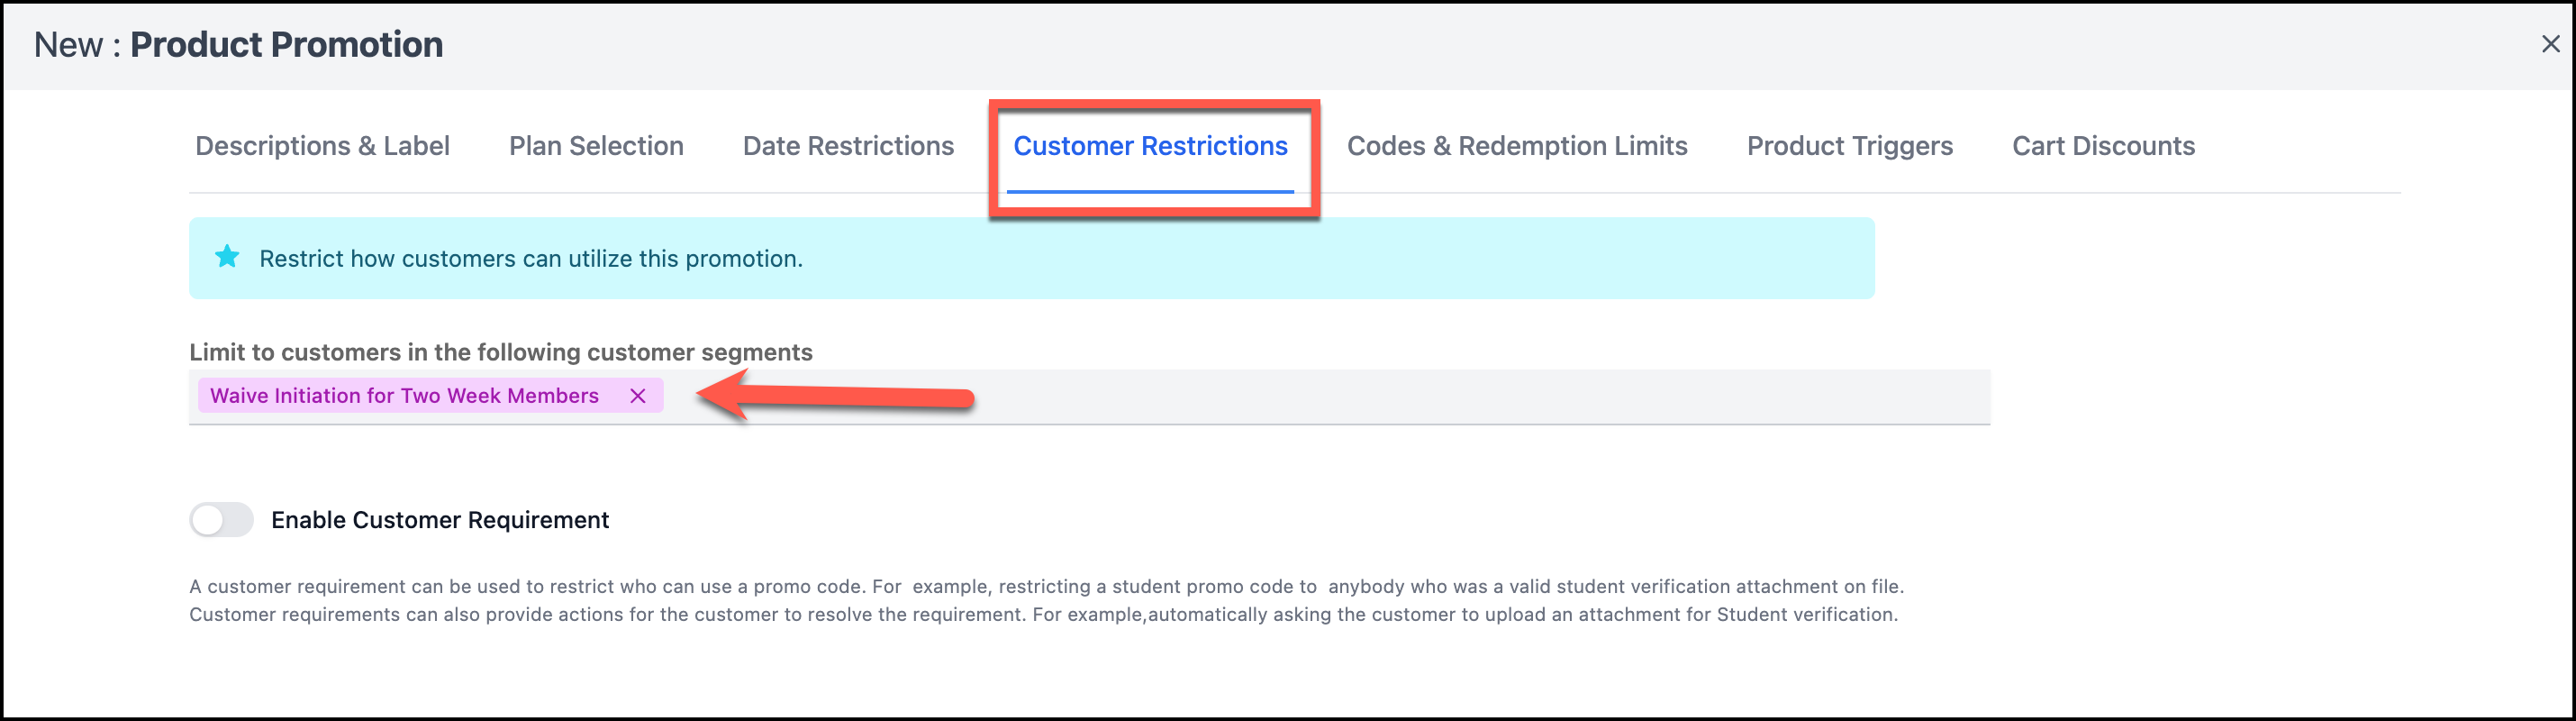The image size is (2576, 721).
Task: Switch to the Product Triggers tab
Action: click(x=1849, y=146)
